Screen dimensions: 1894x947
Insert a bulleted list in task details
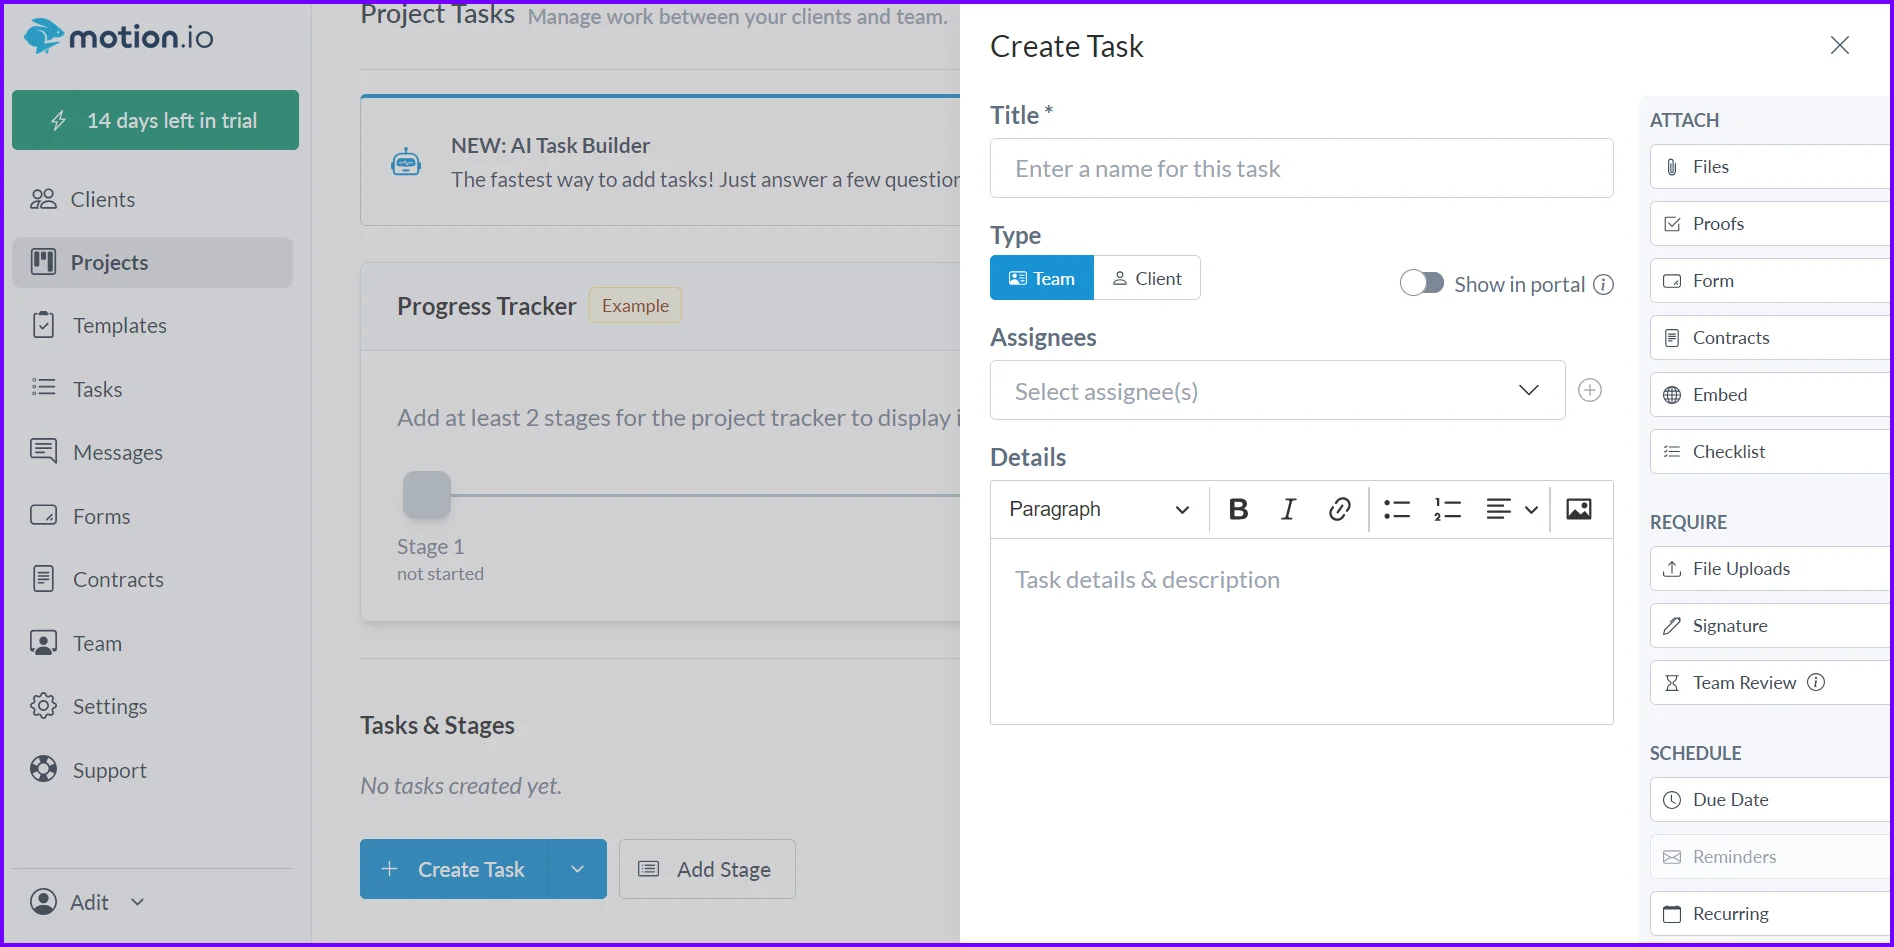(x=1396, y=509)
